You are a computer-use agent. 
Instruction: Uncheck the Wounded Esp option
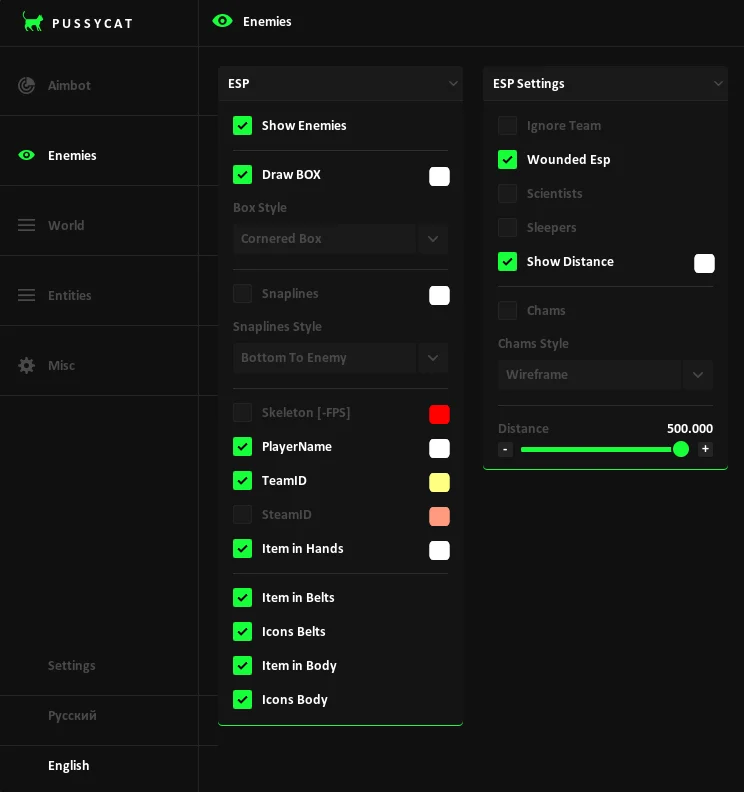pyautogui.click(x=507, y=160)
